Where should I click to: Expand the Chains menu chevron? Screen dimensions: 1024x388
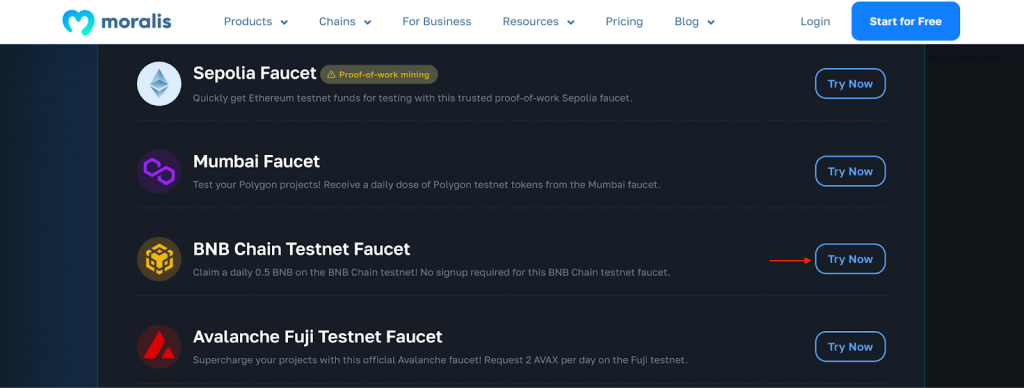(x=368, y=22)
